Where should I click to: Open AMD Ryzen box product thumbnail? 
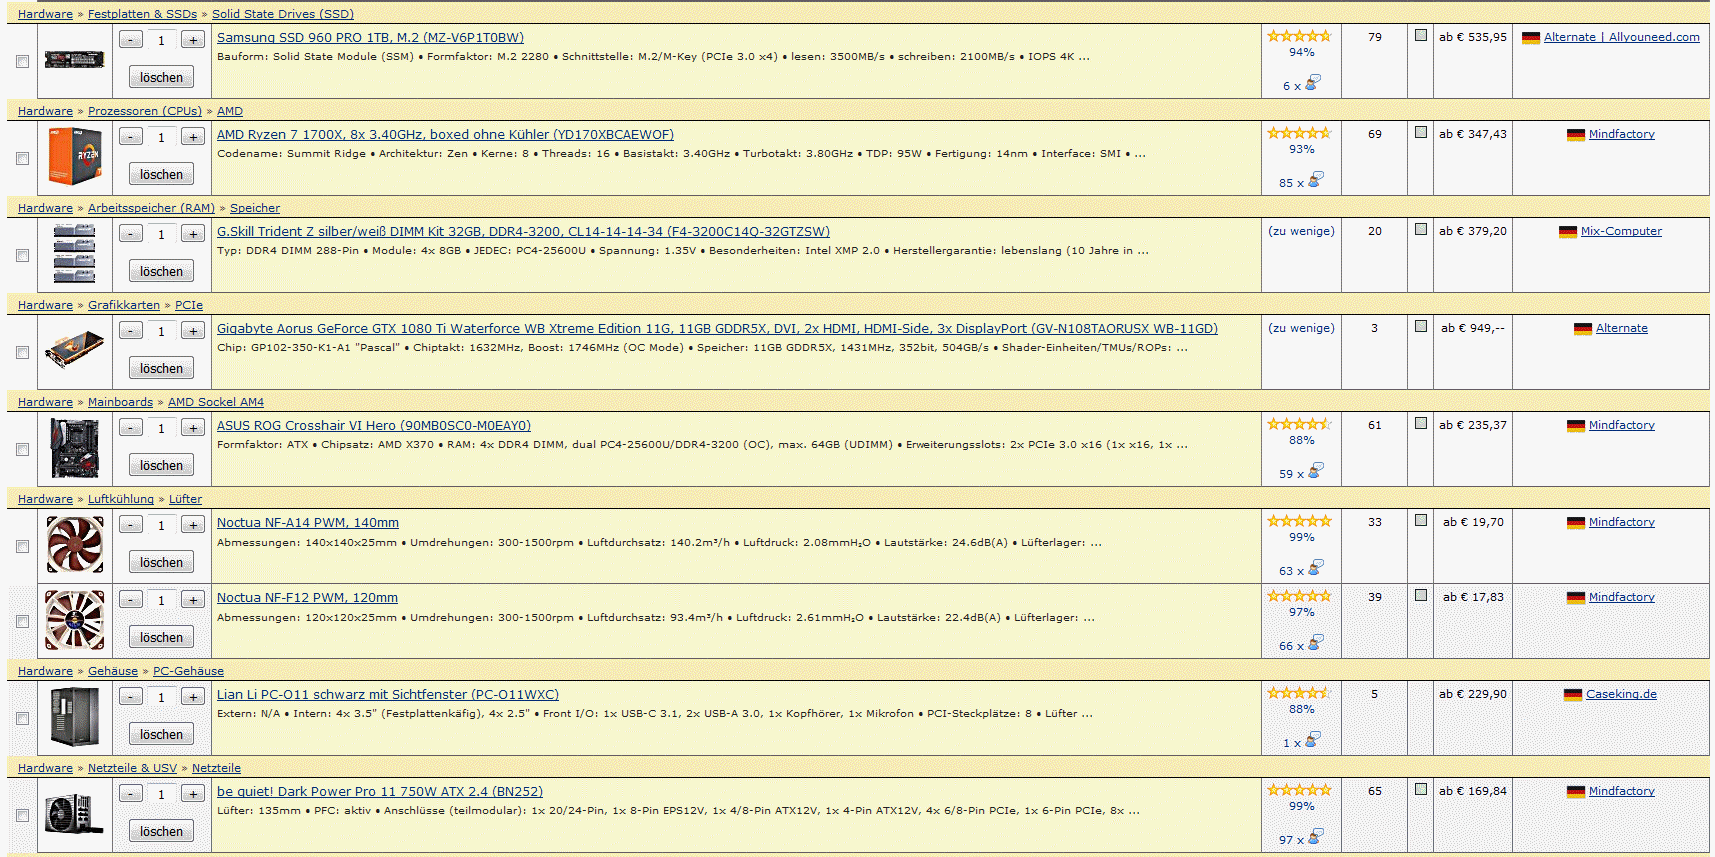pos(74,157)
